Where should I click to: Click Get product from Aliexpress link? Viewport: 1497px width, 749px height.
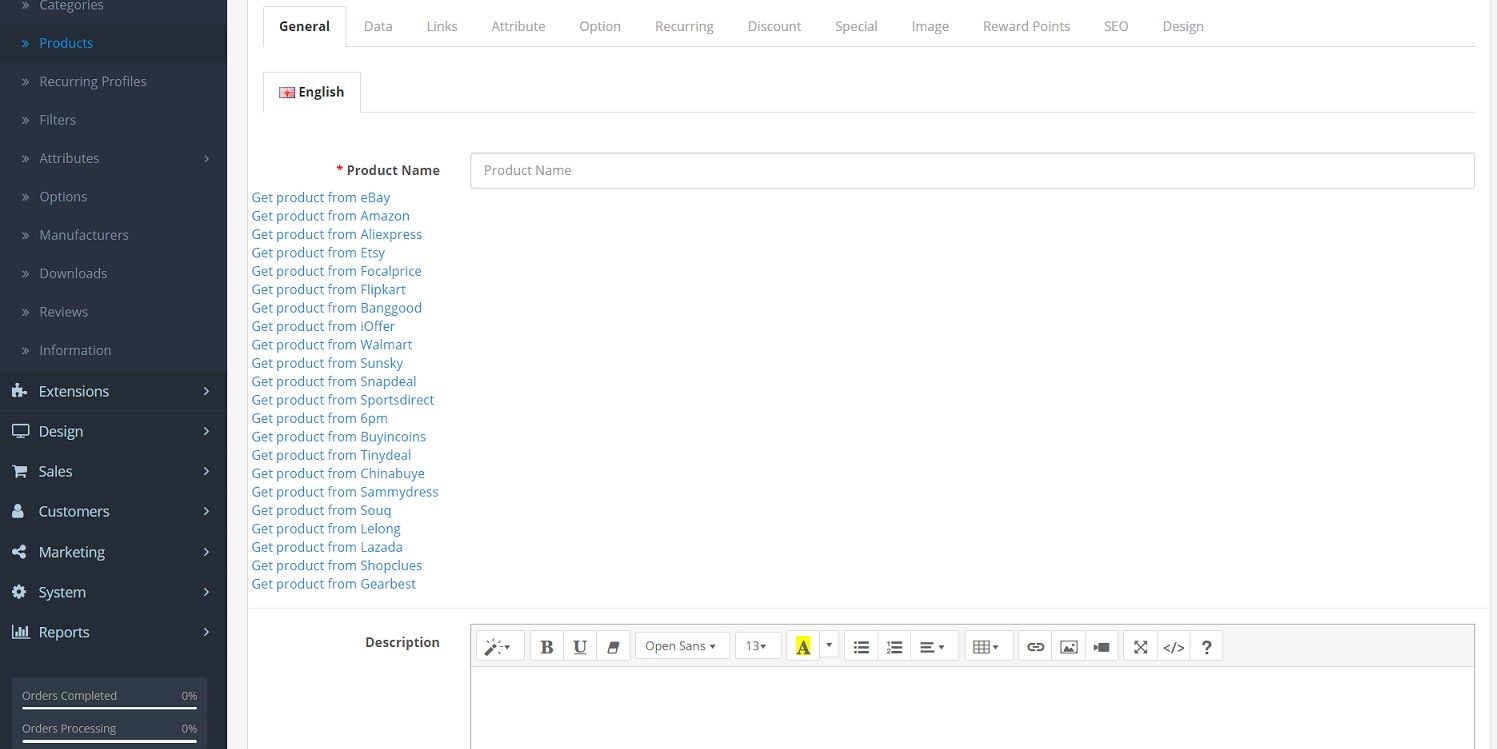click(336, 234)
